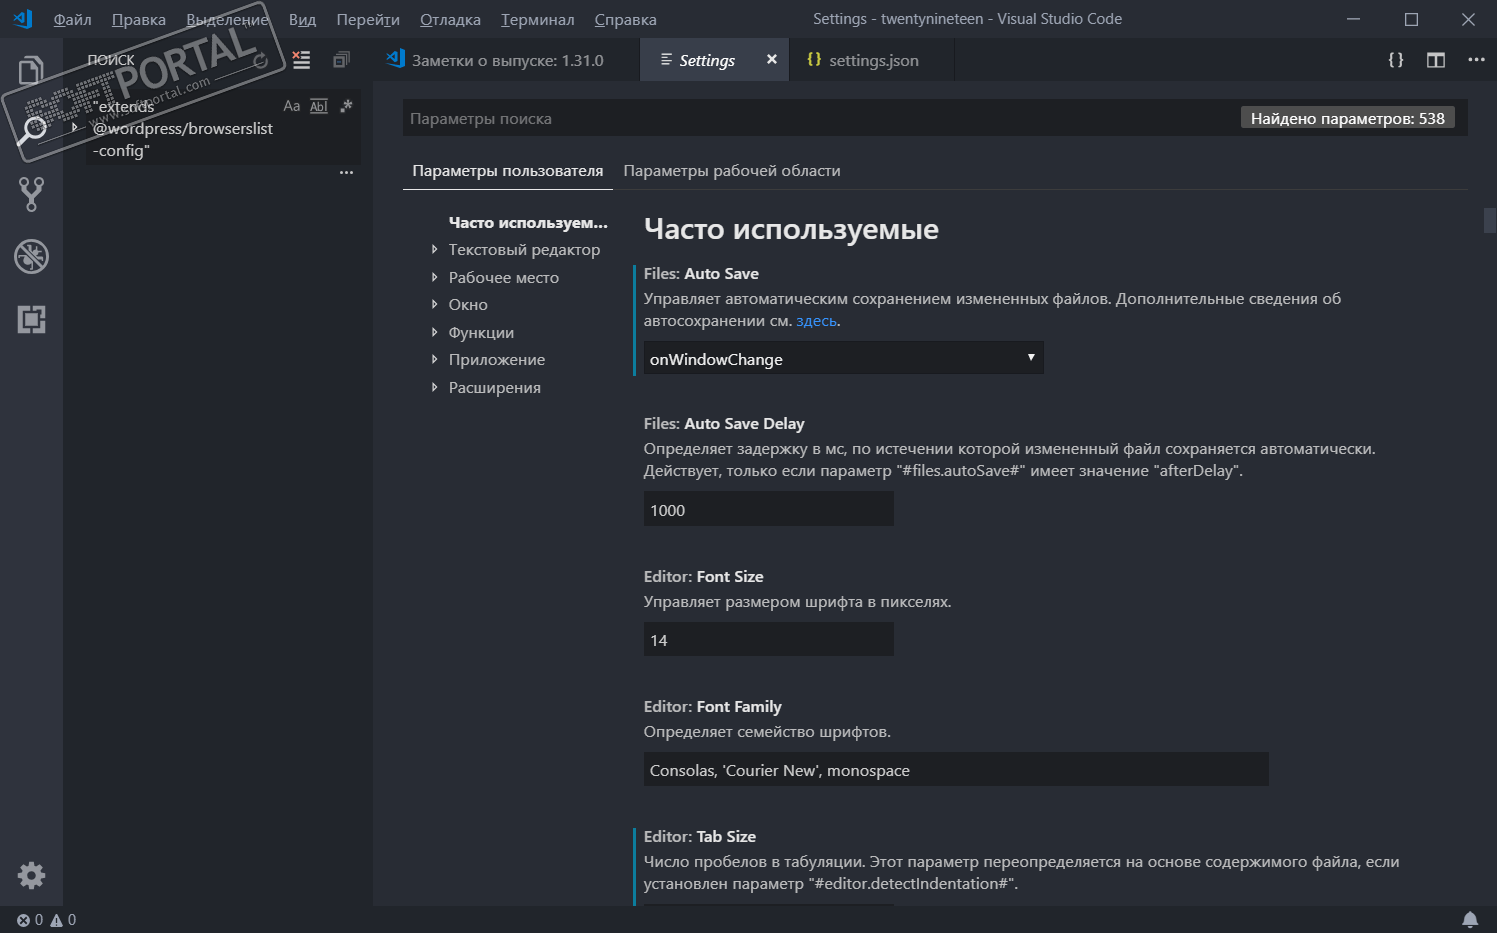Open the Auto Save dropdown
The image size is (1497, 933).
[x=843, y=358]
